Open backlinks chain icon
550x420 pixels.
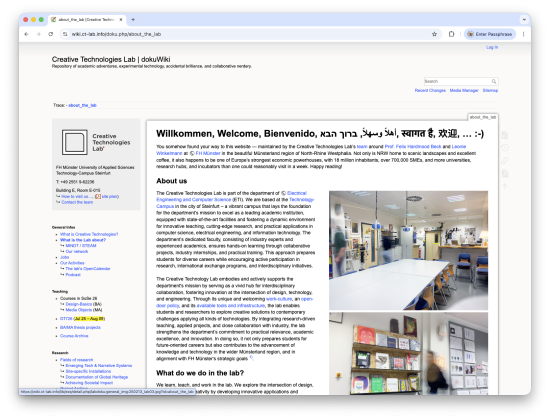pyautogui.click(x=505, y=161)
